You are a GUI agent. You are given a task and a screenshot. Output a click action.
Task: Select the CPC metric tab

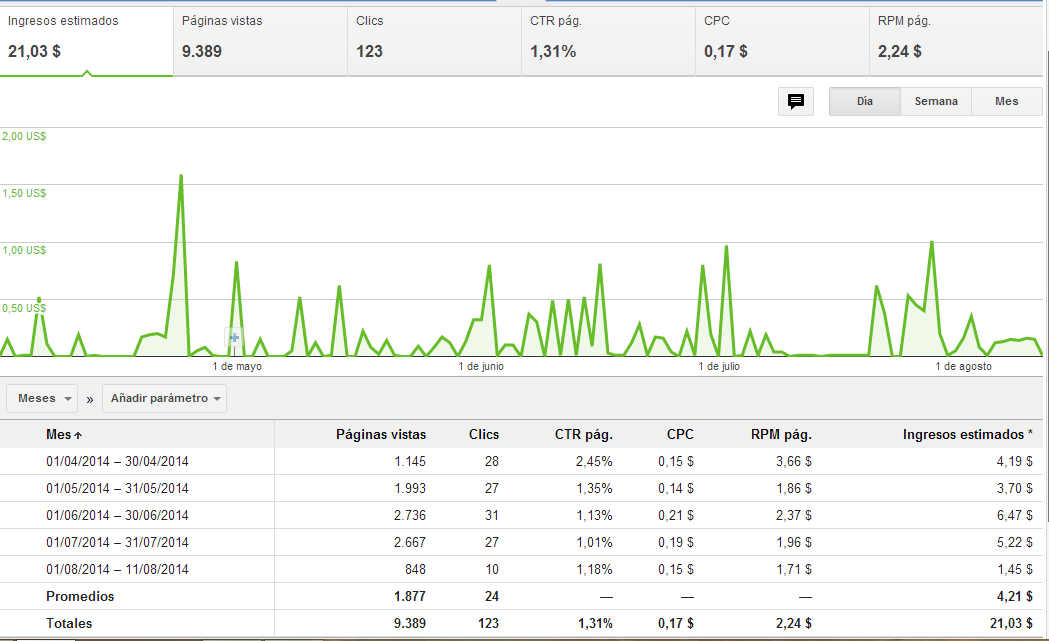pos(782,41)
